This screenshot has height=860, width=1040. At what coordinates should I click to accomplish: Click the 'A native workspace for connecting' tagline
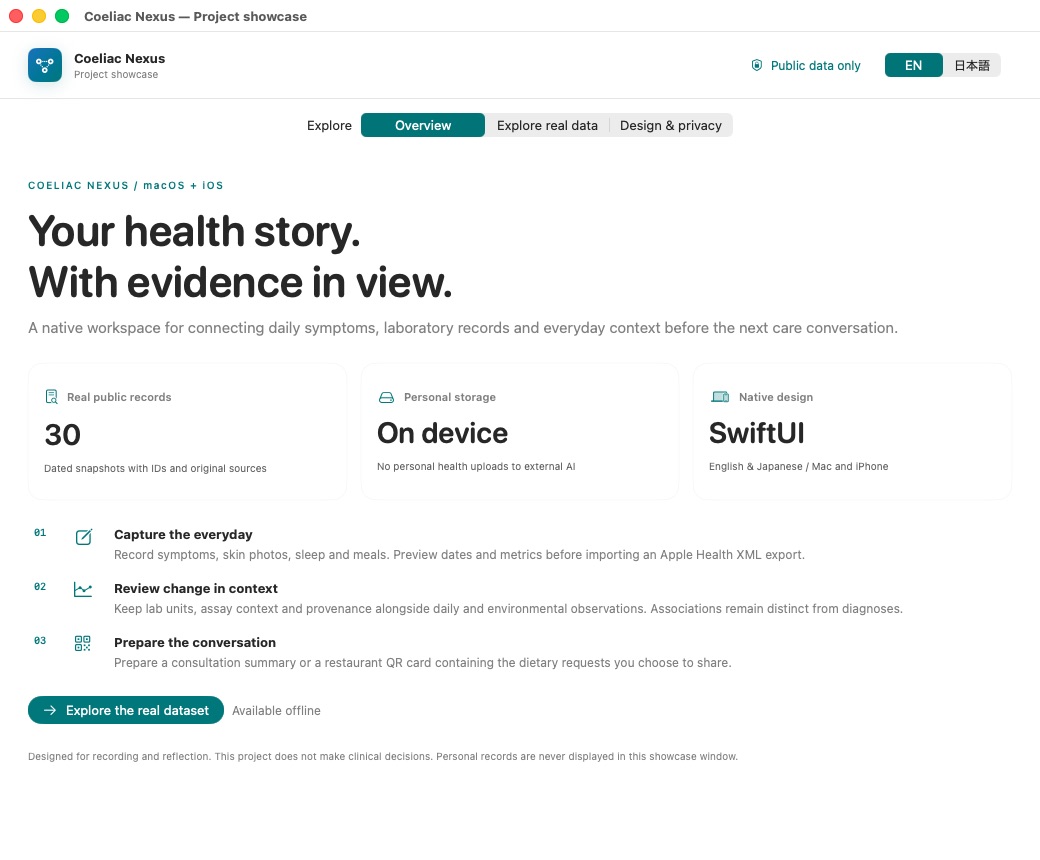tap(463, 328)
